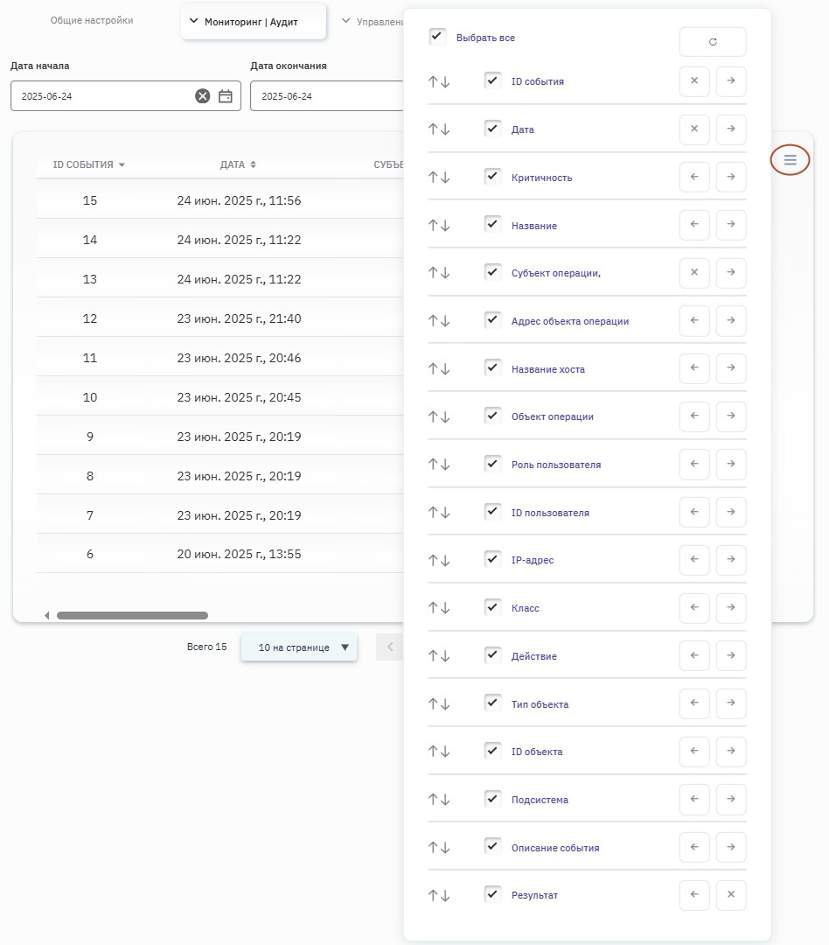The width and height of the screenshot is (829, 945).
Task: Uncheck the Описание события checkbox
Action: (492, 846)
